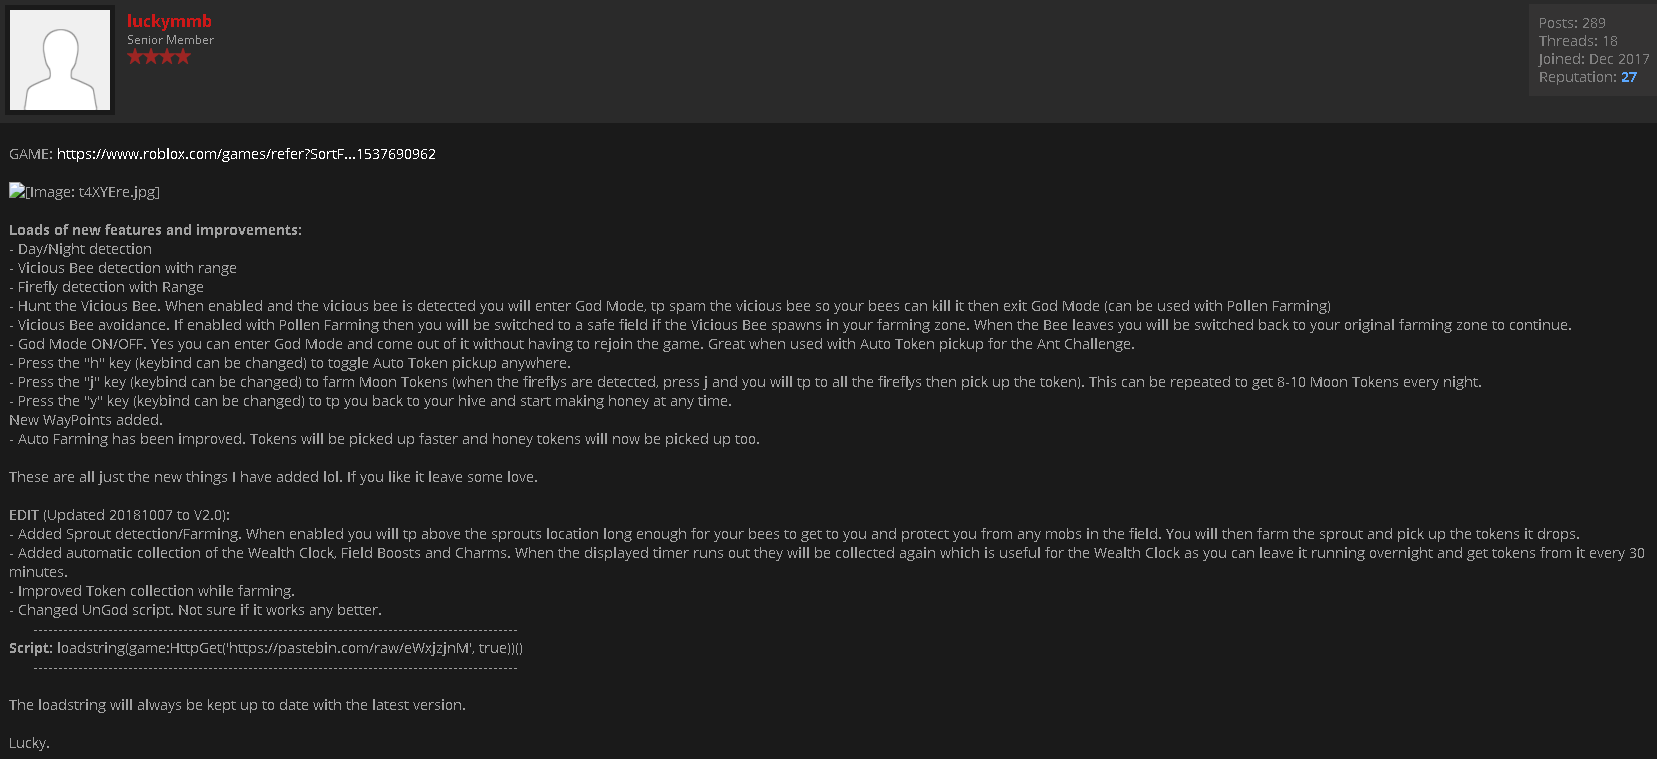Open the reputation score 27 link
Image resolution: width=1657 pixels, height=759 pixels.
coord(1629,77)
